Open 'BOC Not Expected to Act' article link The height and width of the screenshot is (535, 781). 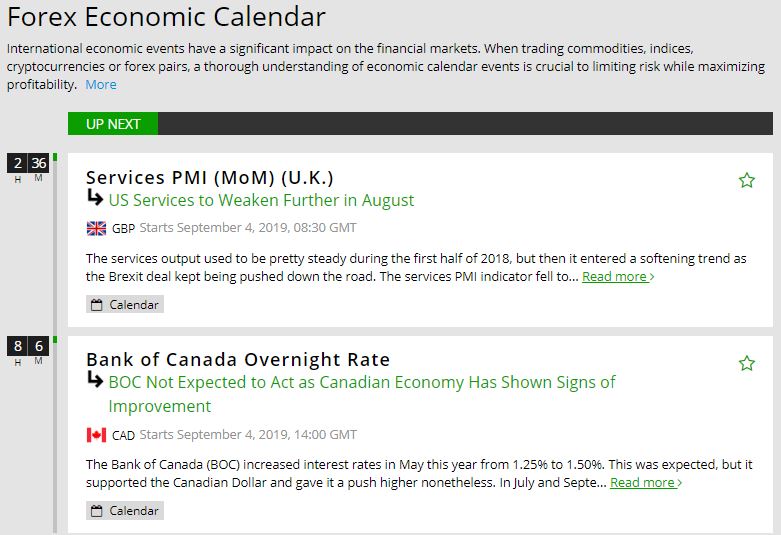coord(361,382)
